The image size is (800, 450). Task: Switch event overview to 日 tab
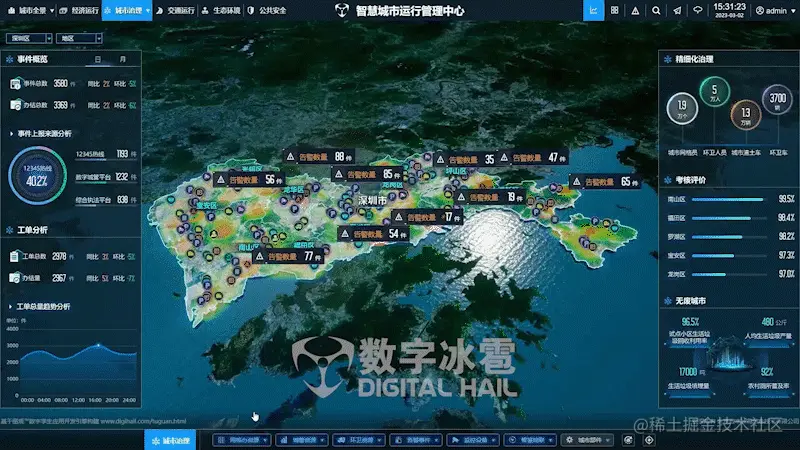(x=98, y=59)
